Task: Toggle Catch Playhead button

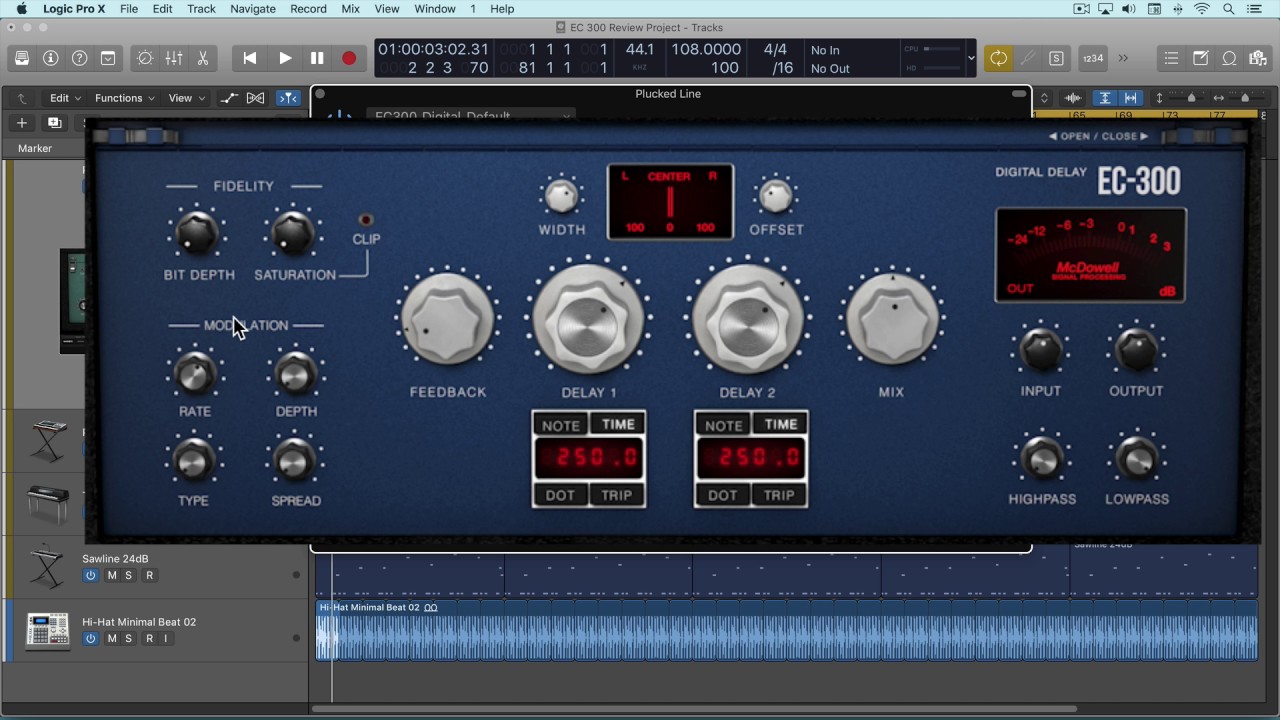Action: (x=288, y=98)
